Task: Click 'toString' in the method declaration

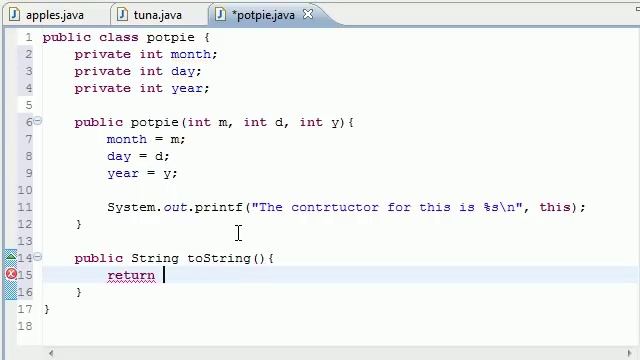Action: tap(219, 258)
